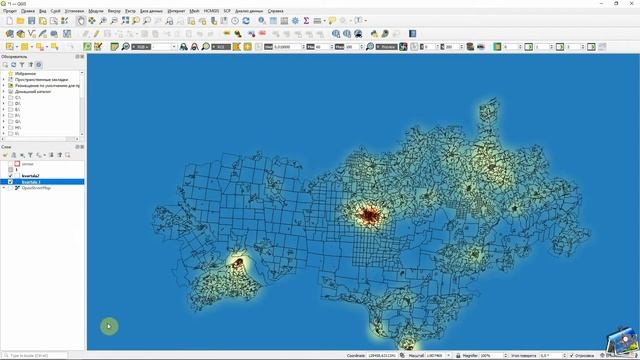Screen dimensions: 640x360
Task: Expand the OpenStreetMap layer entry
Action: pos(4,188)
